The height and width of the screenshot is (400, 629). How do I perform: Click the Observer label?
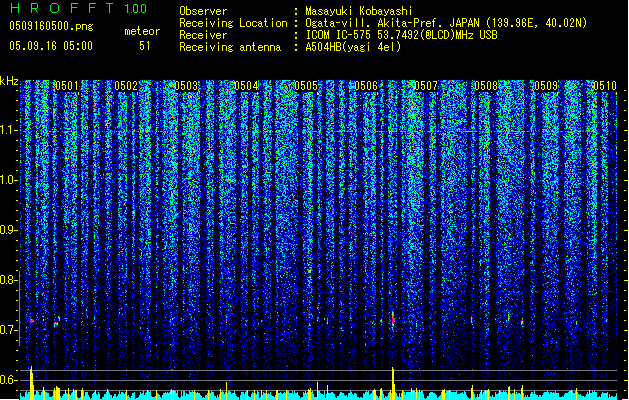[203, 11]
